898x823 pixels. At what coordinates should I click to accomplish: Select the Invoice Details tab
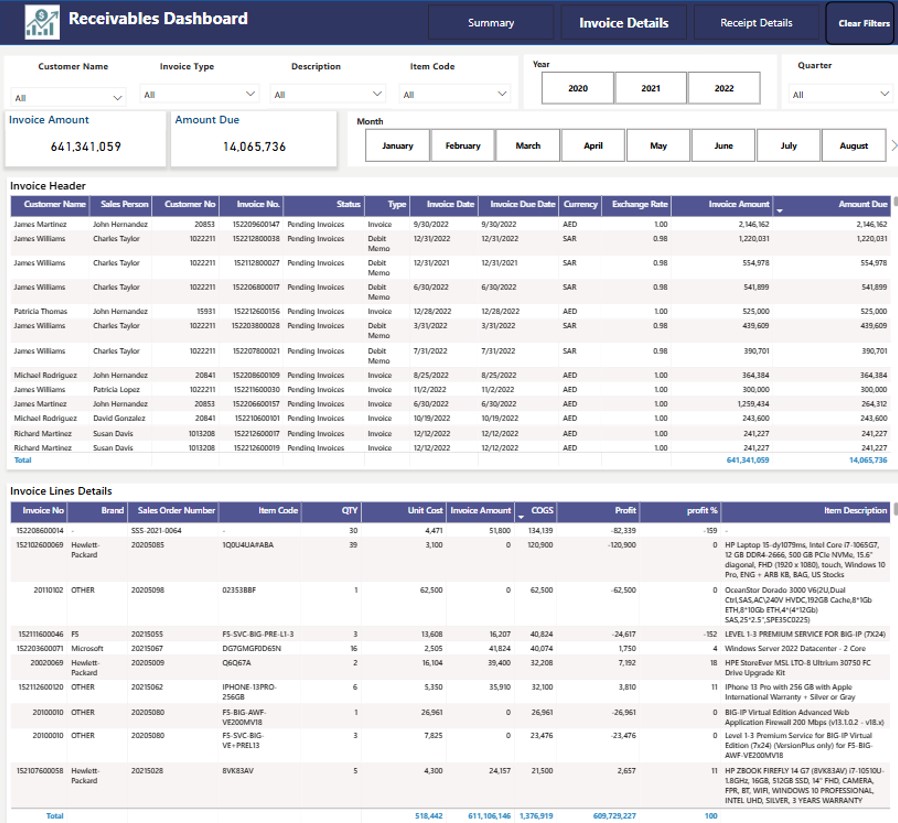[x=624, y=23]
